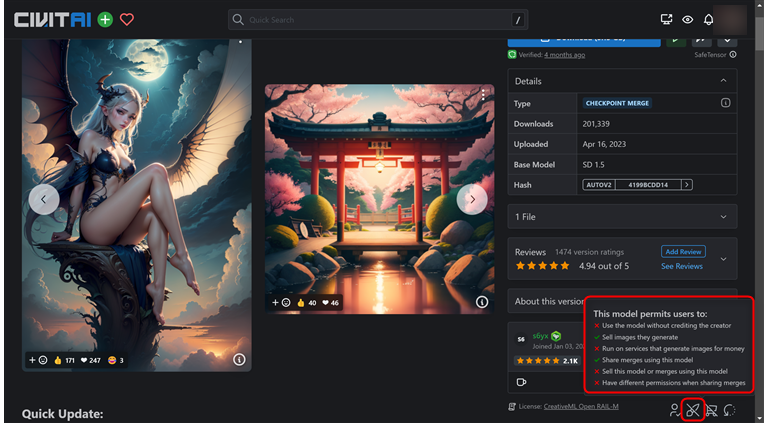
Task: Open the CreativeML Open RAIL-M license link
Action: click(586, 407)
